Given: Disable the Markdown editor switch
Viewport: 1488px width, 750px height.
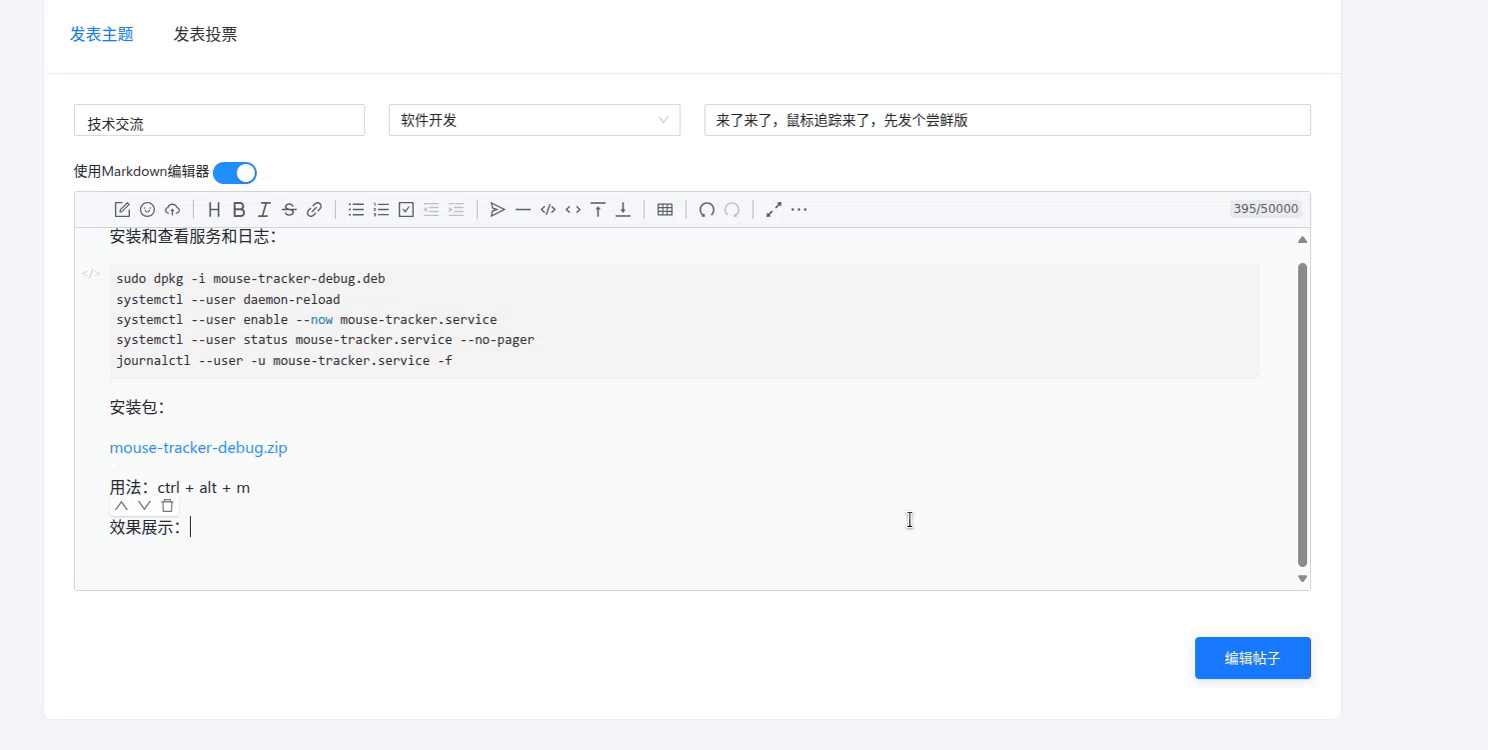Looking at the screenshot, I should (235, 173).
